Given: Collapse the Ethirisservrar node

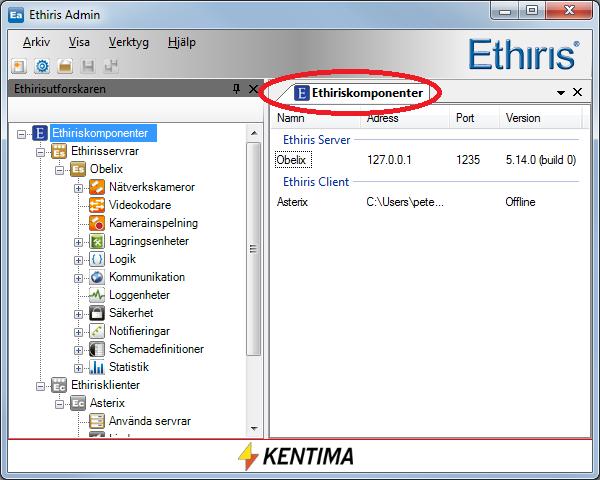Looking at the screenshot, I should pos(41,152).
